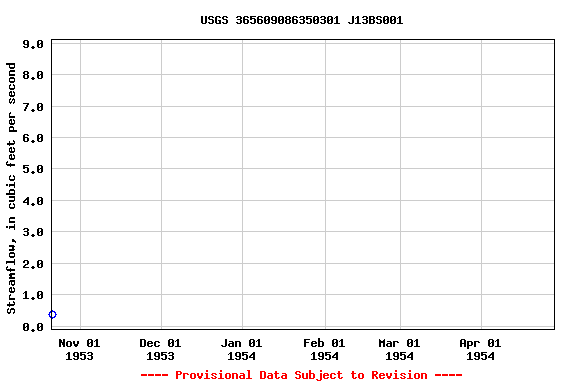The width and height of the screenshot is (576, 384).
Task: Click the 7.0 y-axis value
Action: tap(33, 107)
